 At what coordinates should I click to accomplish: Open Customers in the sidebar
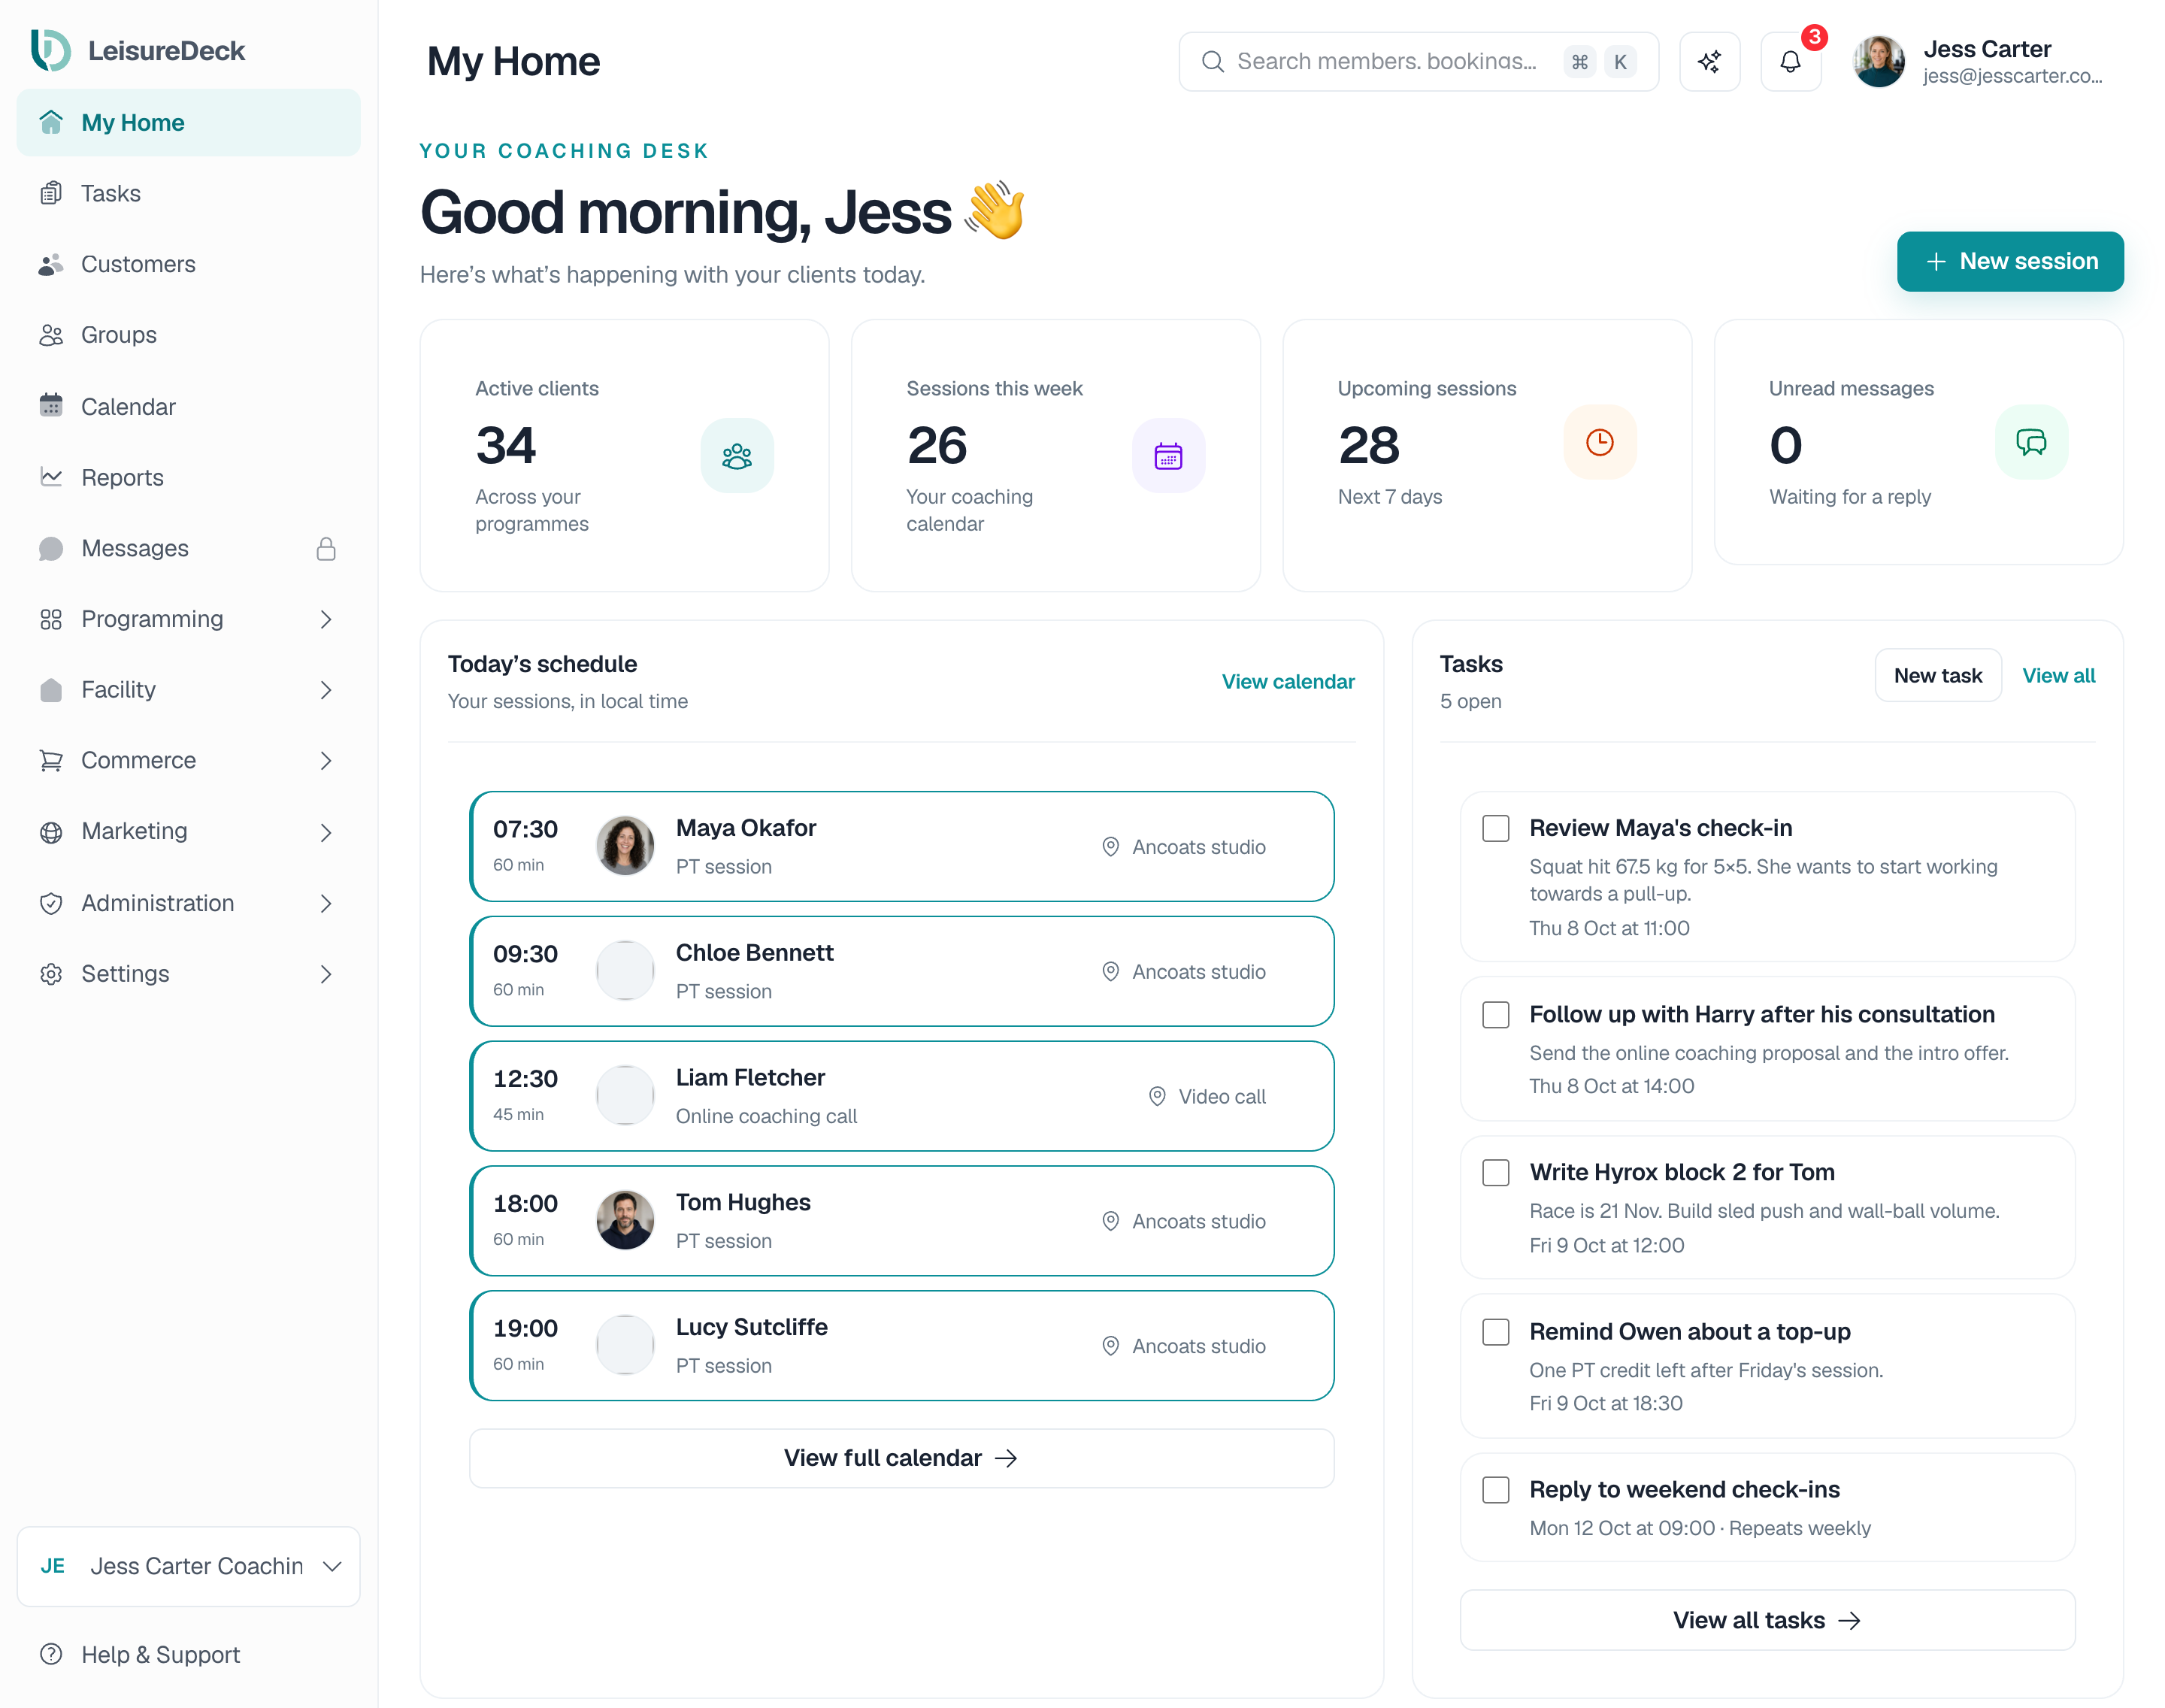(x=188, y=264)
